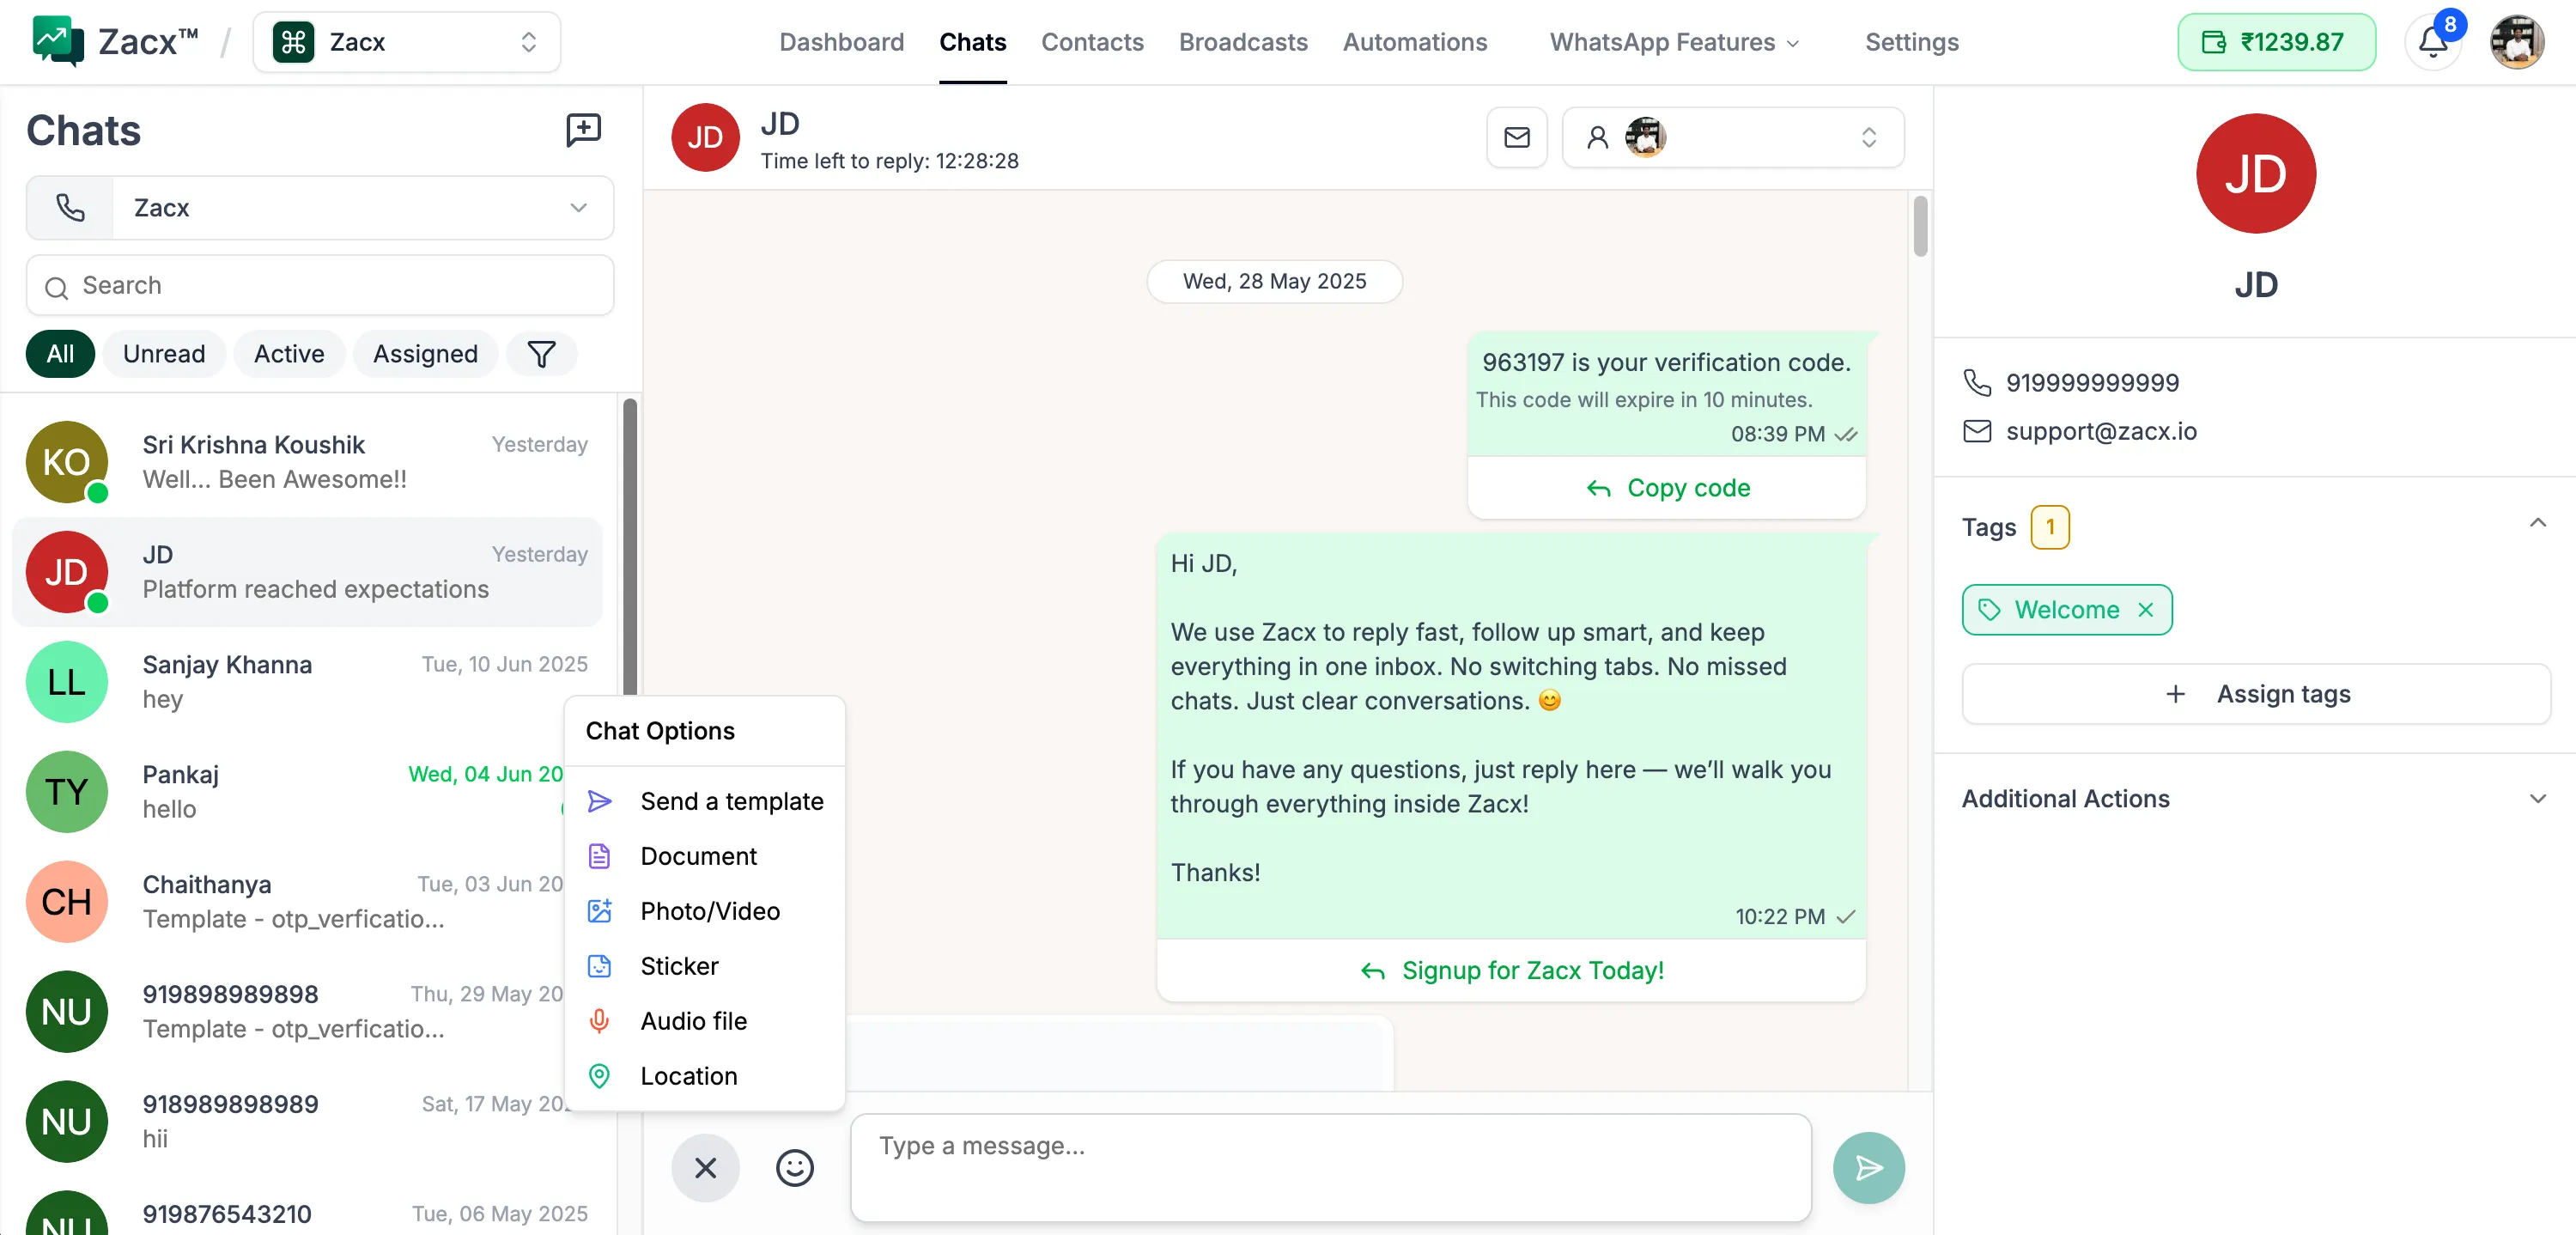Toggle the Assigned chats filter
The width and height of the screenshot is (2576, 1235).
click(425, 354)
